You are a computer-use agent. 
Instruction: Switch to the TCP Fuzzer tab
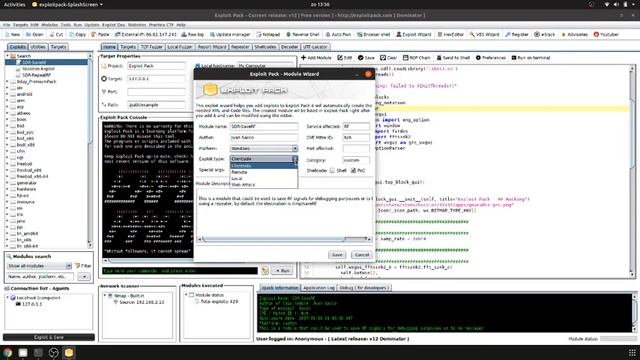tap(152, 47)
